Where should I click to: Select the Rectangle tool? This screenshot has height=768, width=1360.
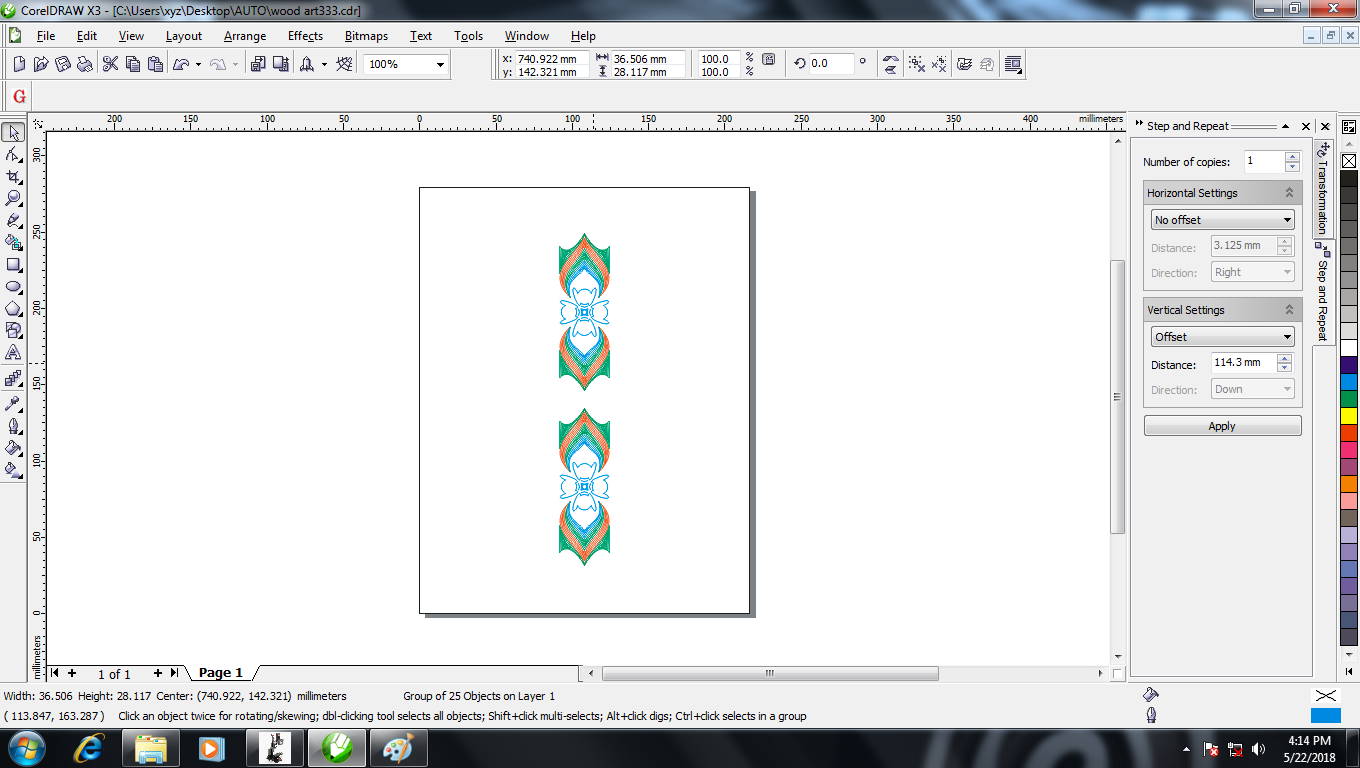[x=14, y=265]
